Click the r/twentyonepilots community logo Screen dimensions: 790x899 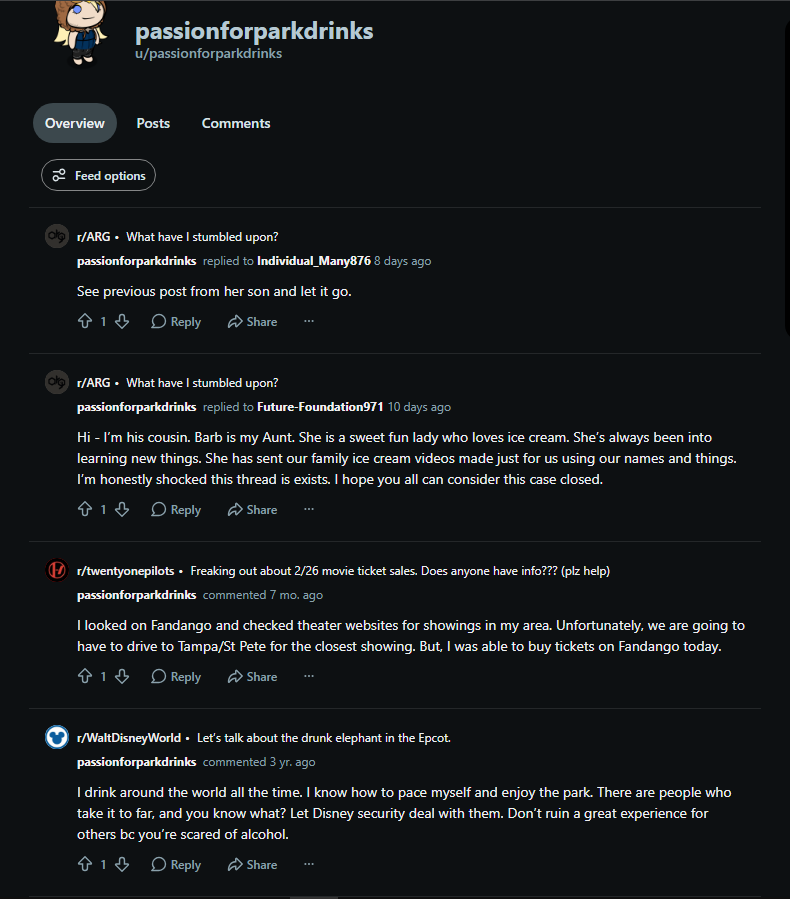(x=57, y=570)
